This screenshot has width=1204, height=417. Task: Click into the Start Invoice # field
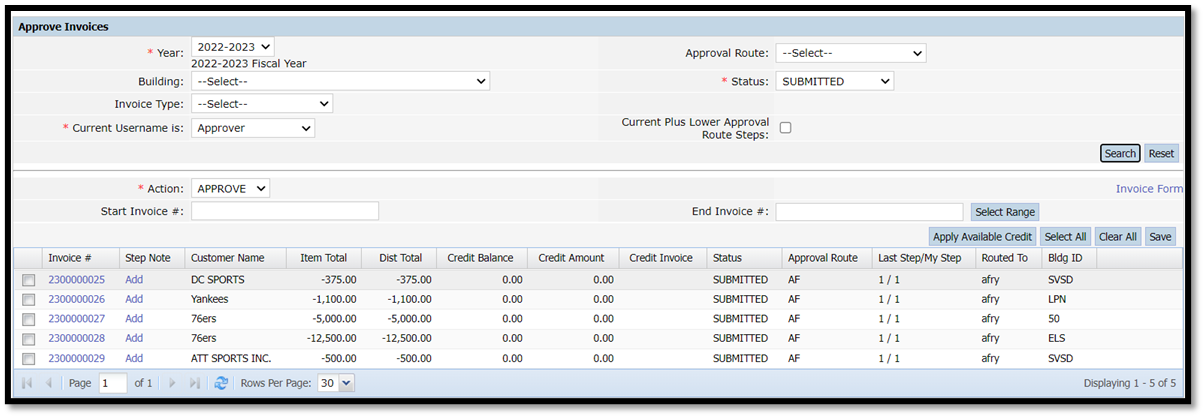click(x=285, y=211)
